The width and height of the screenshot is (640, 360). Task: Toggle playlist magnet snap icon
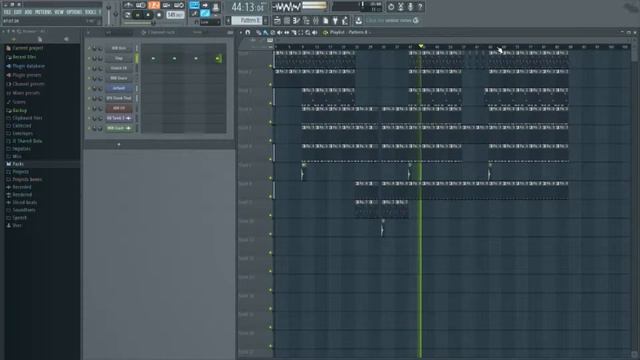(x=248, y=32)
